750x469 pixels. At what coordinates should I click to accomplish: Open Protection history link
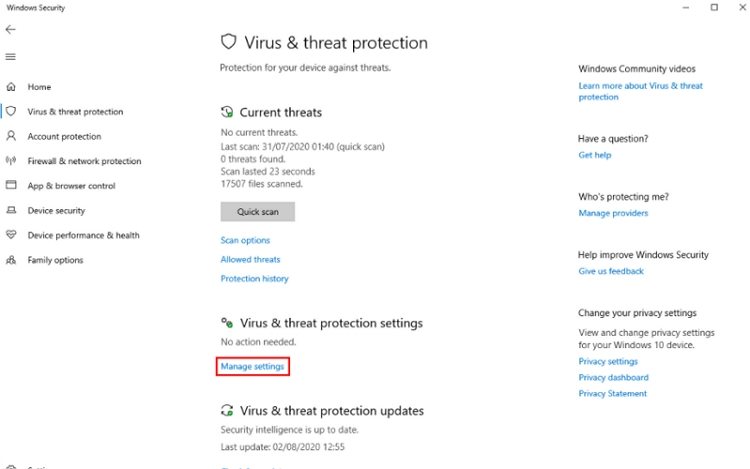coord(254,278)
